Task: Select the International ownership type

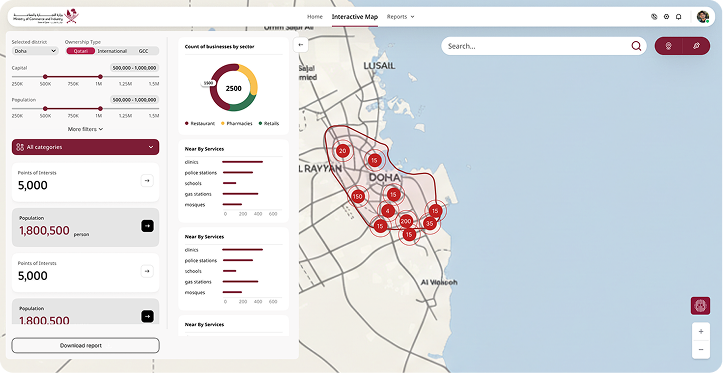Action: (x=112, y=51)
